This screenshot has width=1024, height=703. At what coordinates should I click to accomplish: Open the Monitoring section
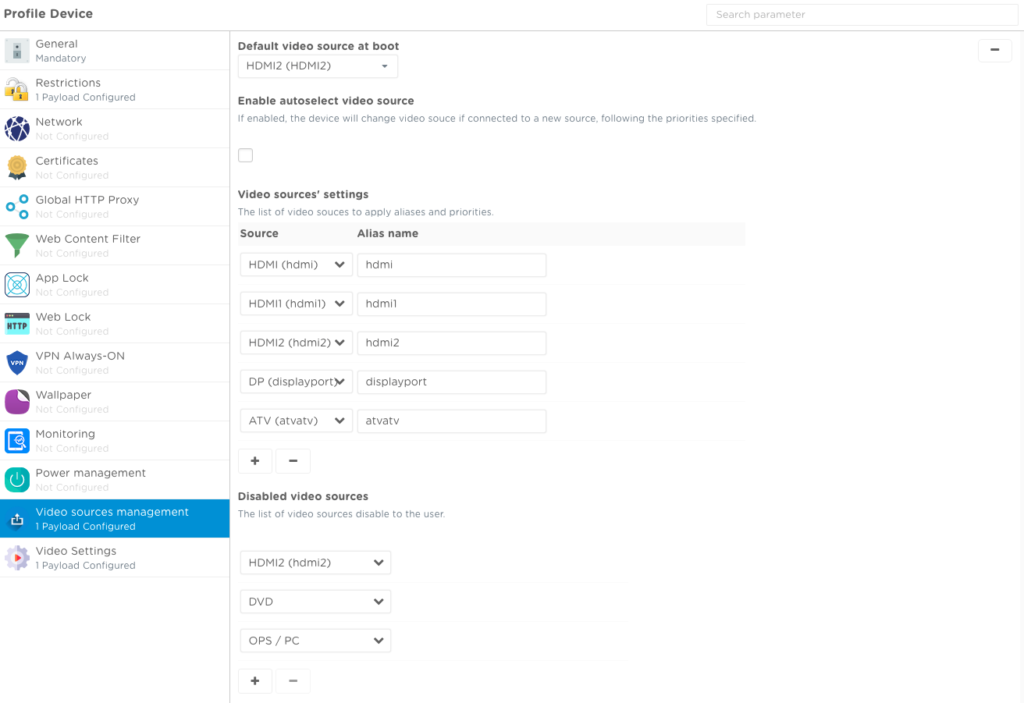[65, 440]
